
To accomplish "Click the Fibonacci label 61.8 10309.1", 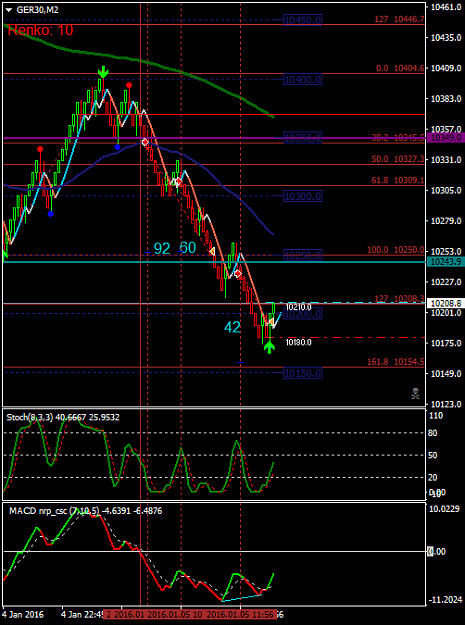I will click(x=398, y=181).
